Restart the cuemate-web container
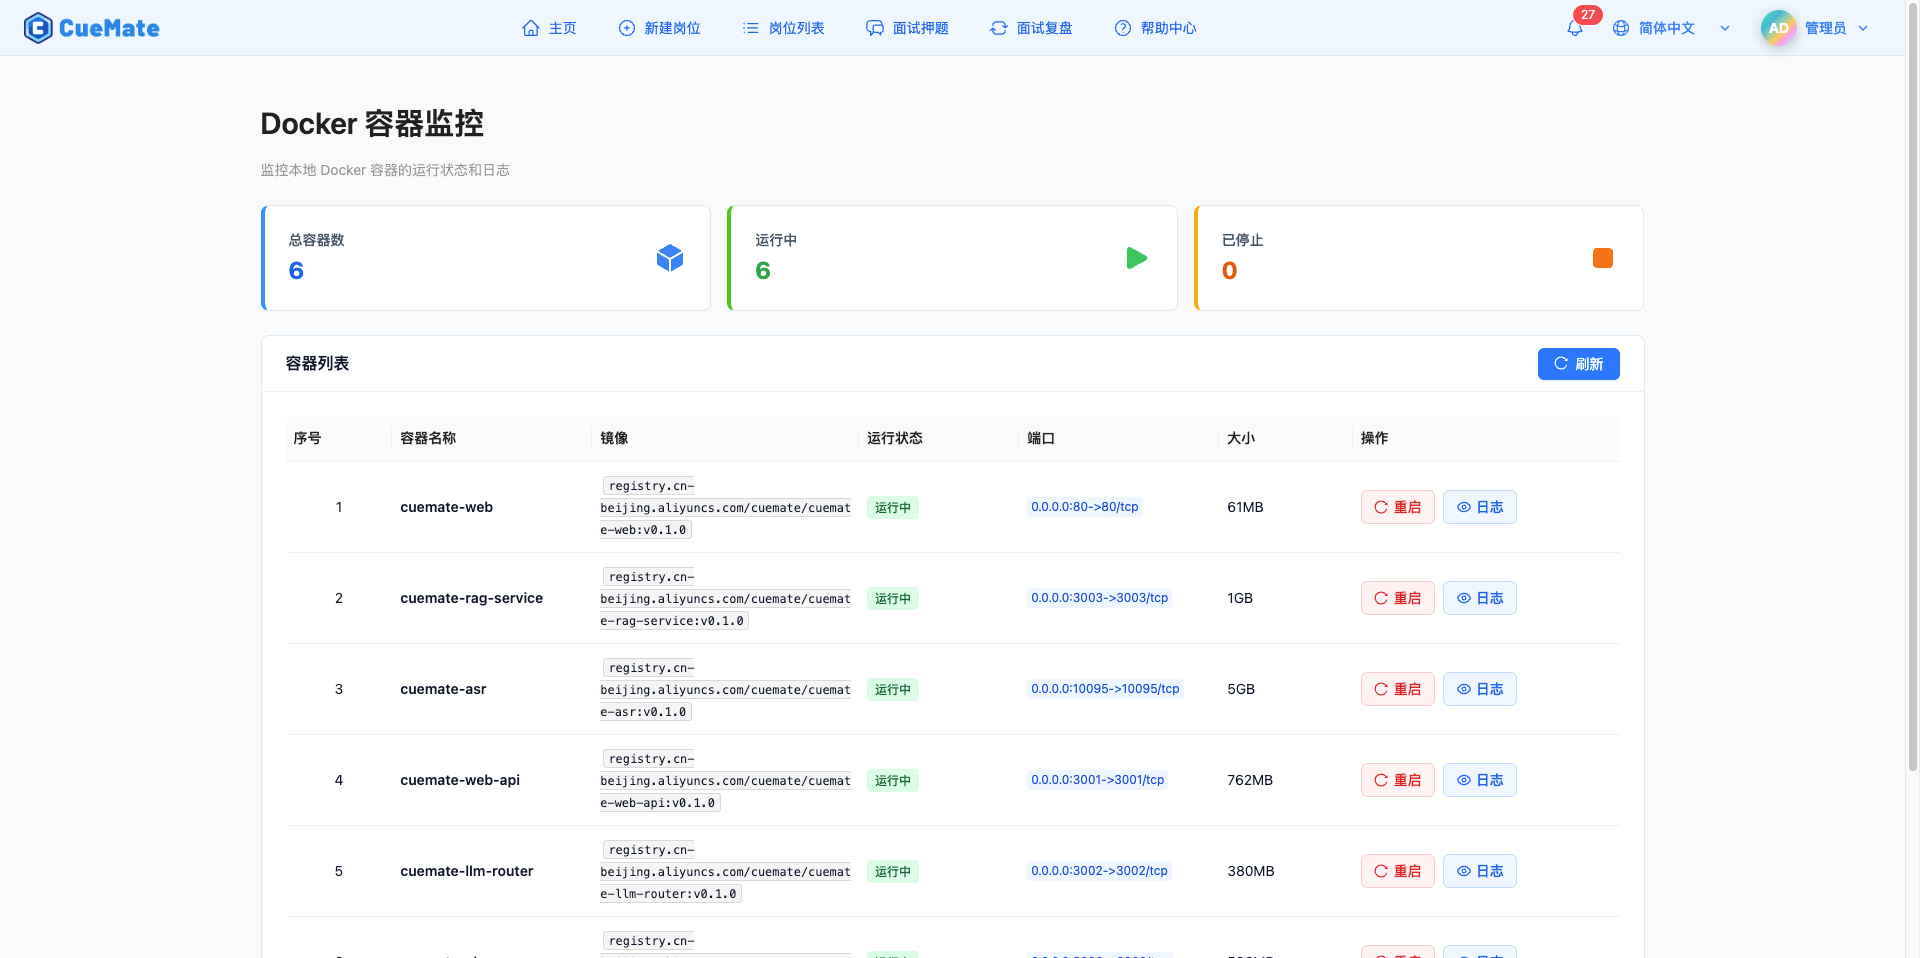Image resolution: width=1920 pixels, height=958 pixels. pos(1397,507)
